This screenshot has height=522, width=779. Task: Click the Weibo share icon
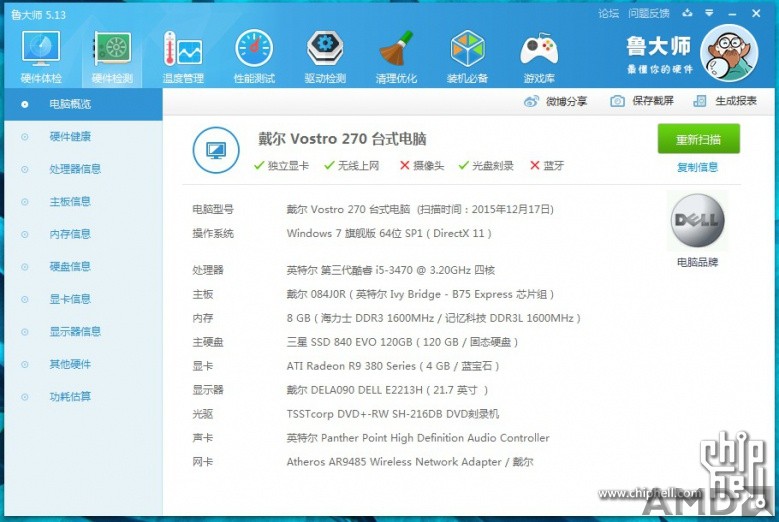(531, 101)
